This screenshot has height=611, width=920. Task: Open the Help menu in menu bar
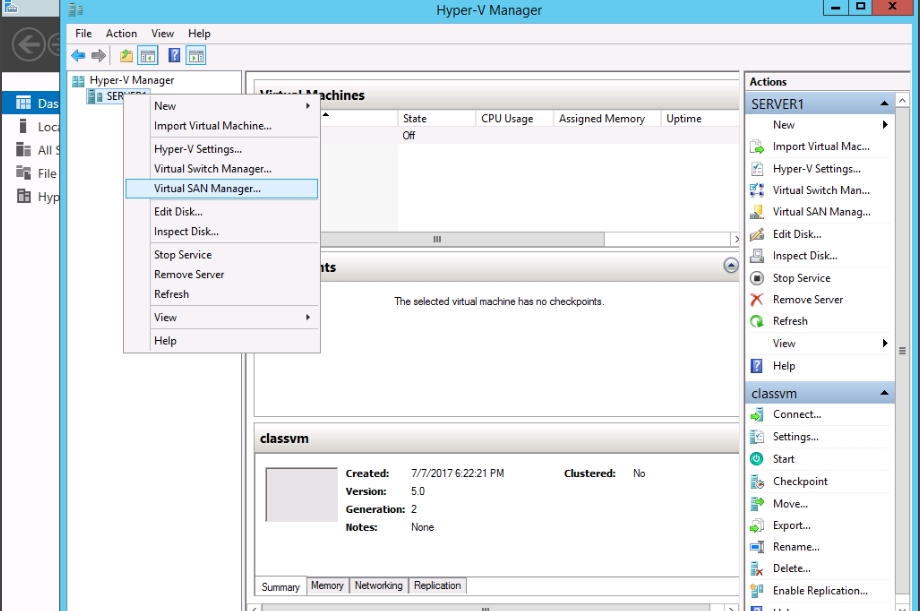199,33
